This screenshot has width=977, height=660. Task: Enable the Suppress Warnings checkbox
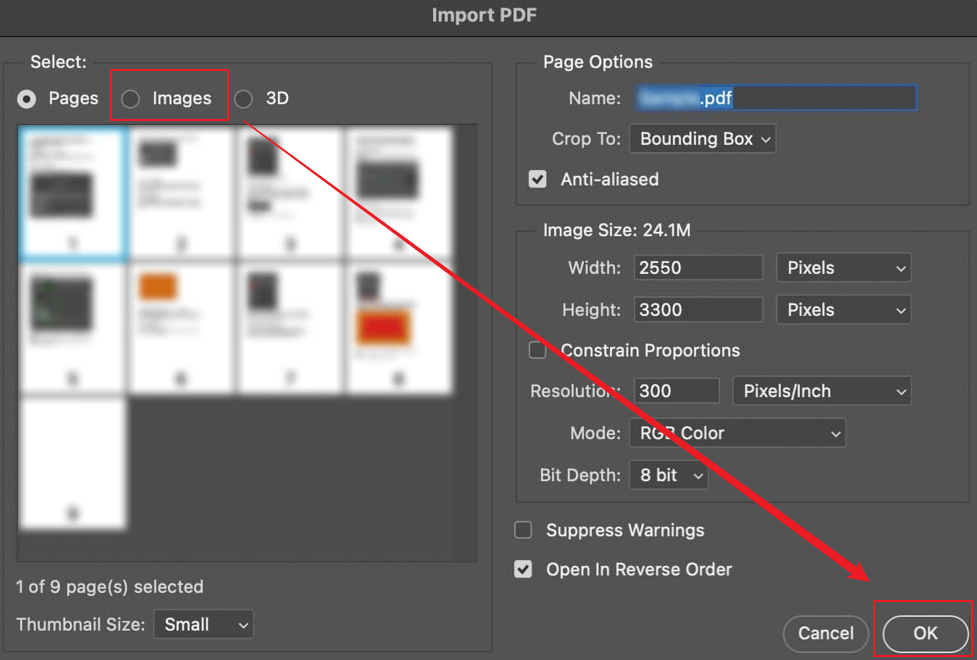(x=522, y=530)
